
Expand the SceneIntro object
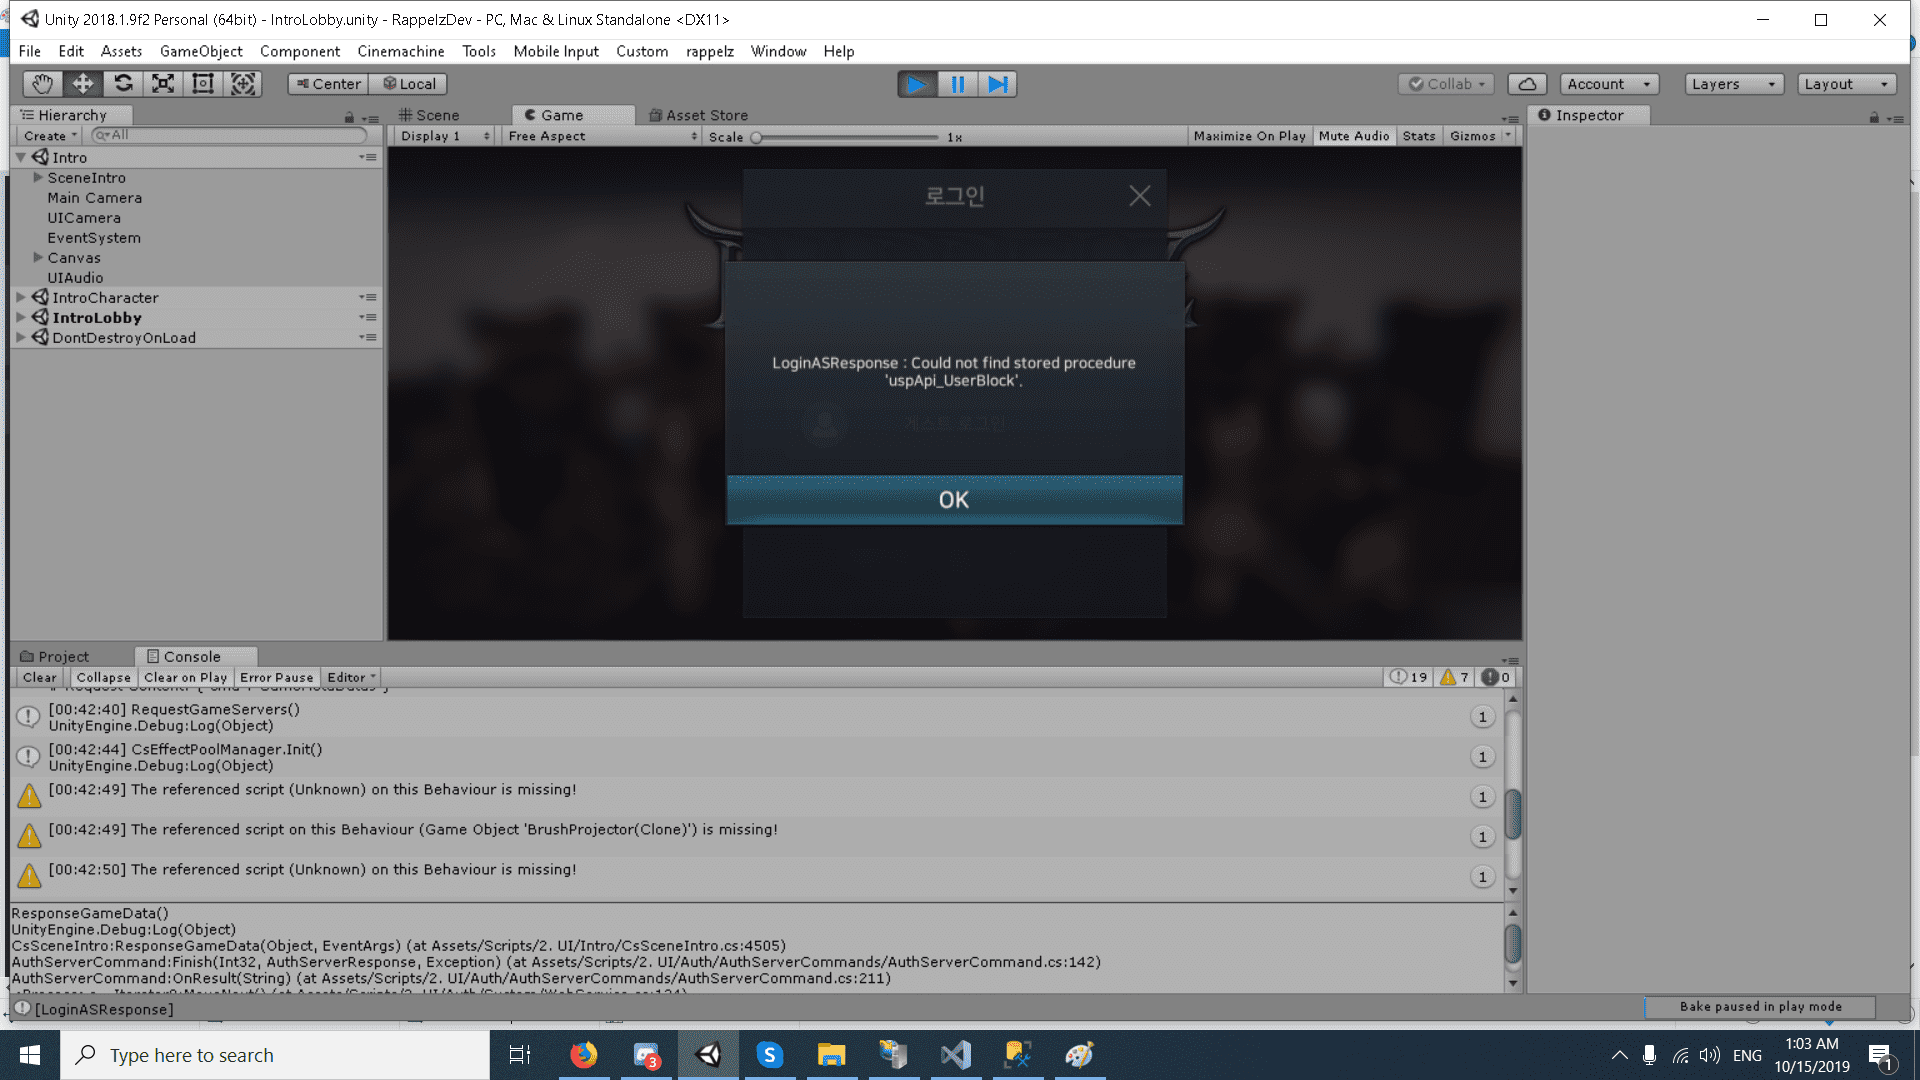coord(38,177)
